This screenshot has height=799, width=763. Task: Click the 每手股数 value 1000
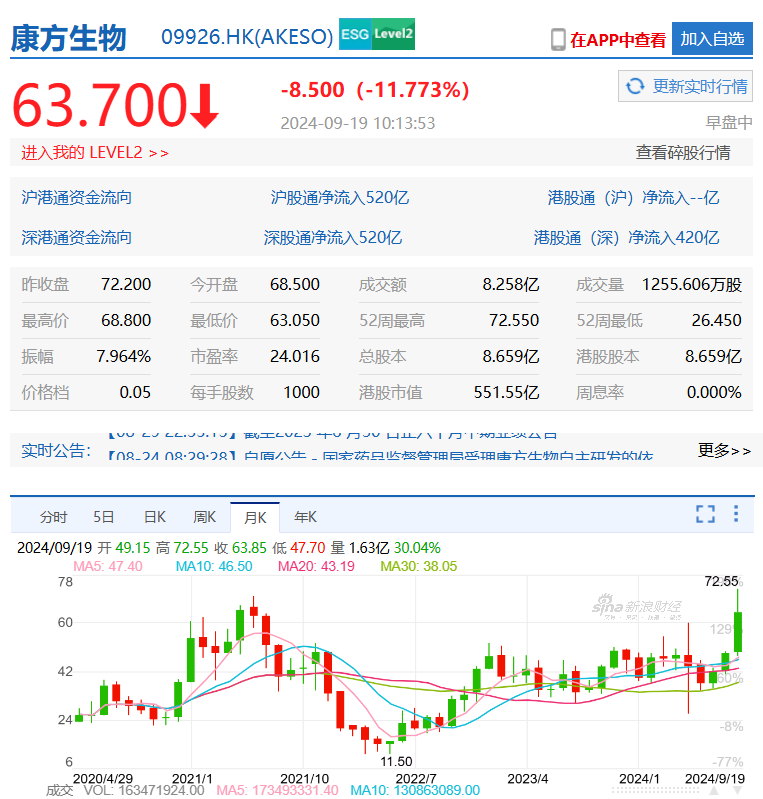pyautogui.click(x=301, y=392)
